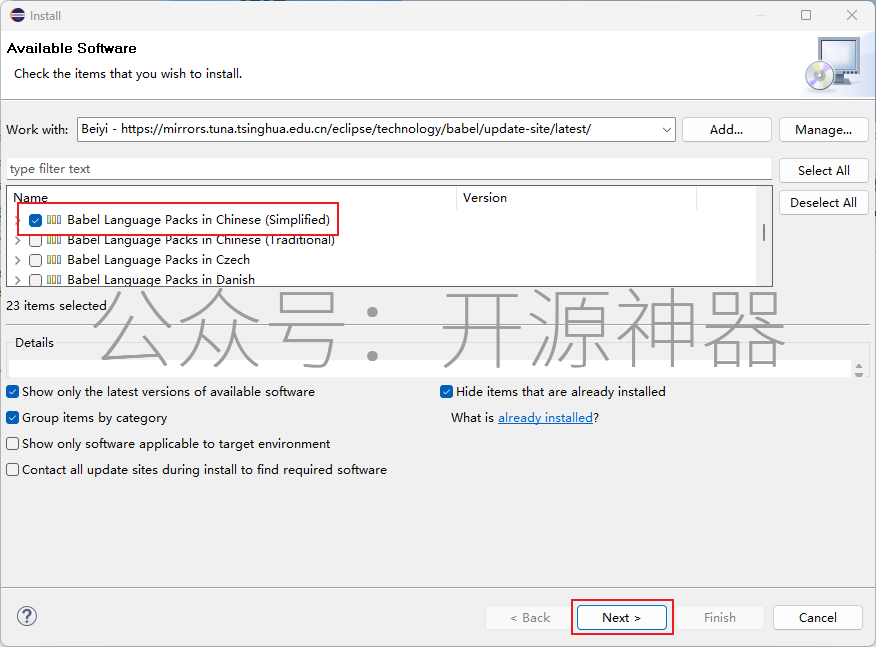876x647 pixels.
Task: Click the "Check the items that you wish to install." text
Action: click(x=128, y=74)
